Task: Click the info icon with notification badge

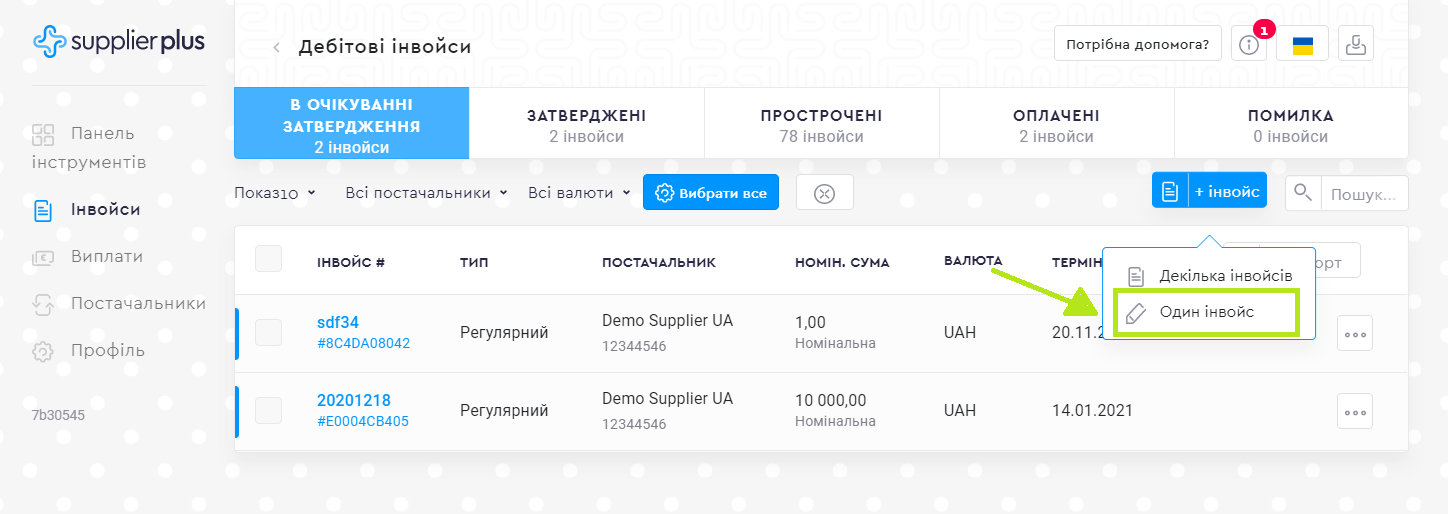Action: point(1248,45)
